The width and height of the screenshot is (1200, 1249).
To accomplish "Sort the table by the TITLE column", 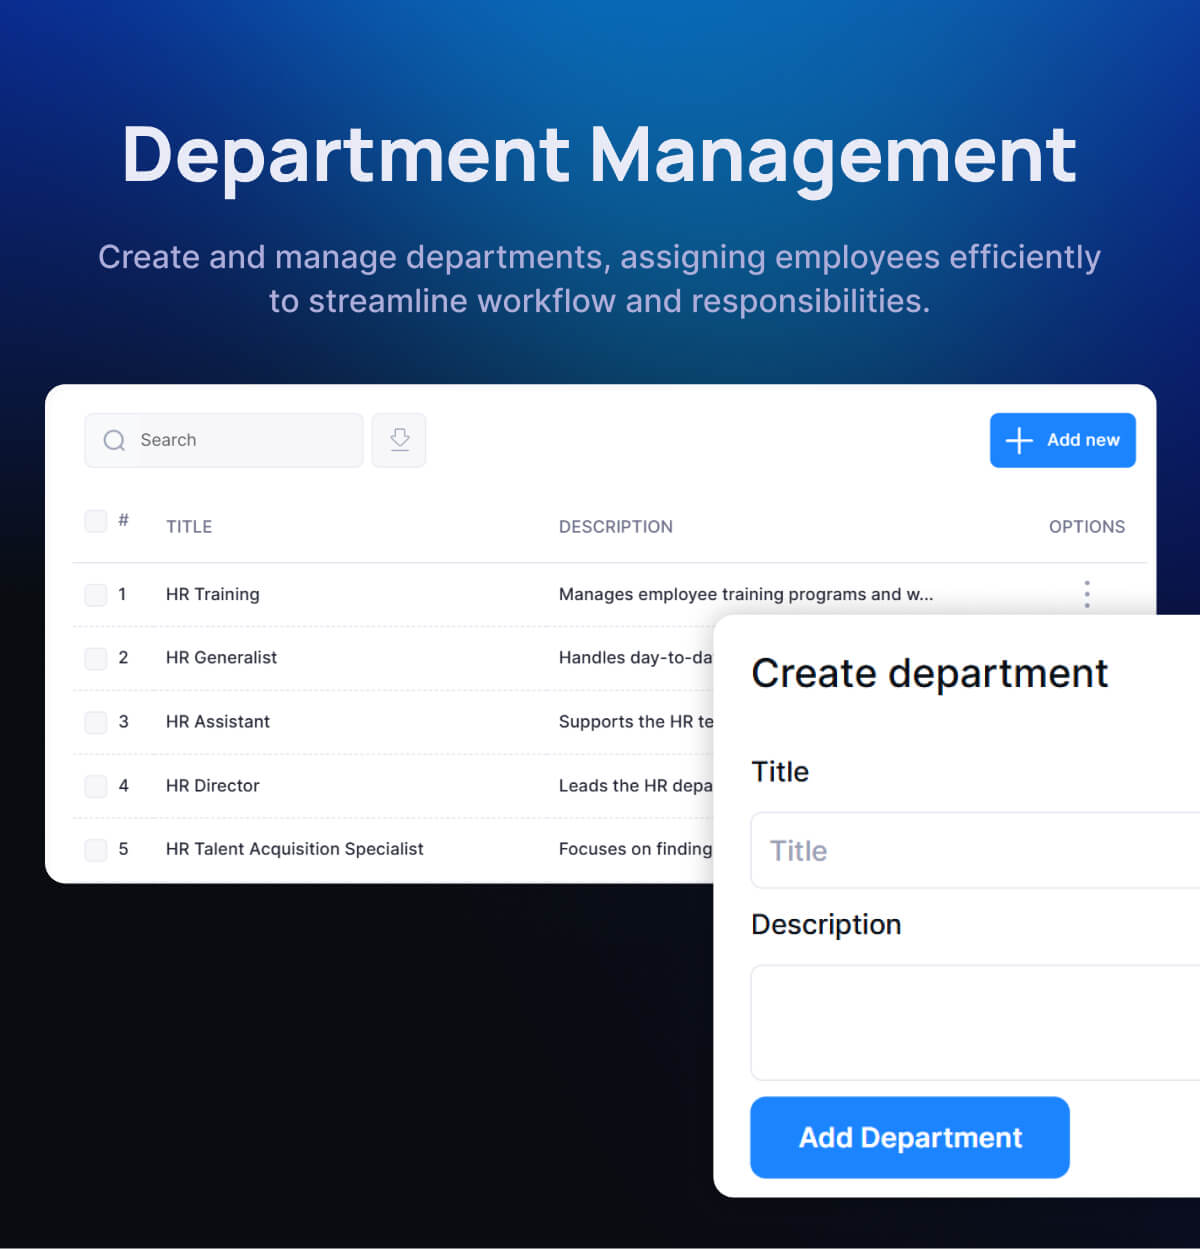I will pos(188,526).
